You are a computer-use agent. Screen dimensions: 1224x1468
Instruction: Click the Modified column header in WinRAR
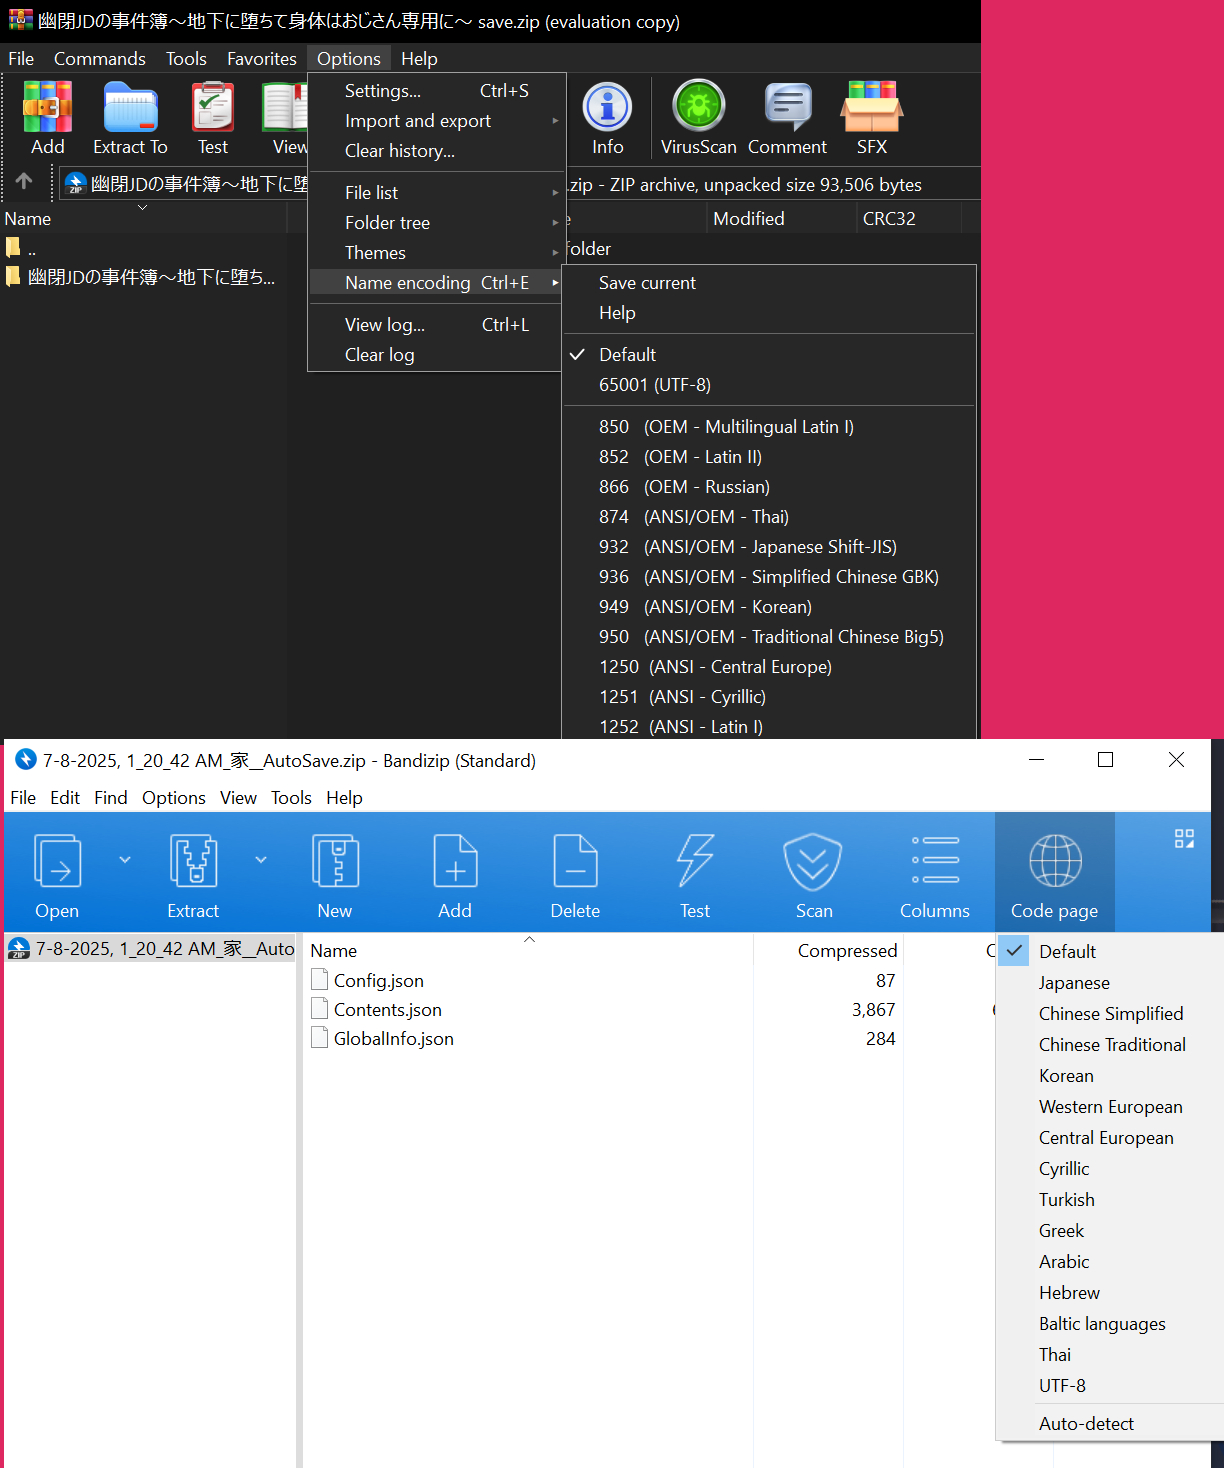782,219
